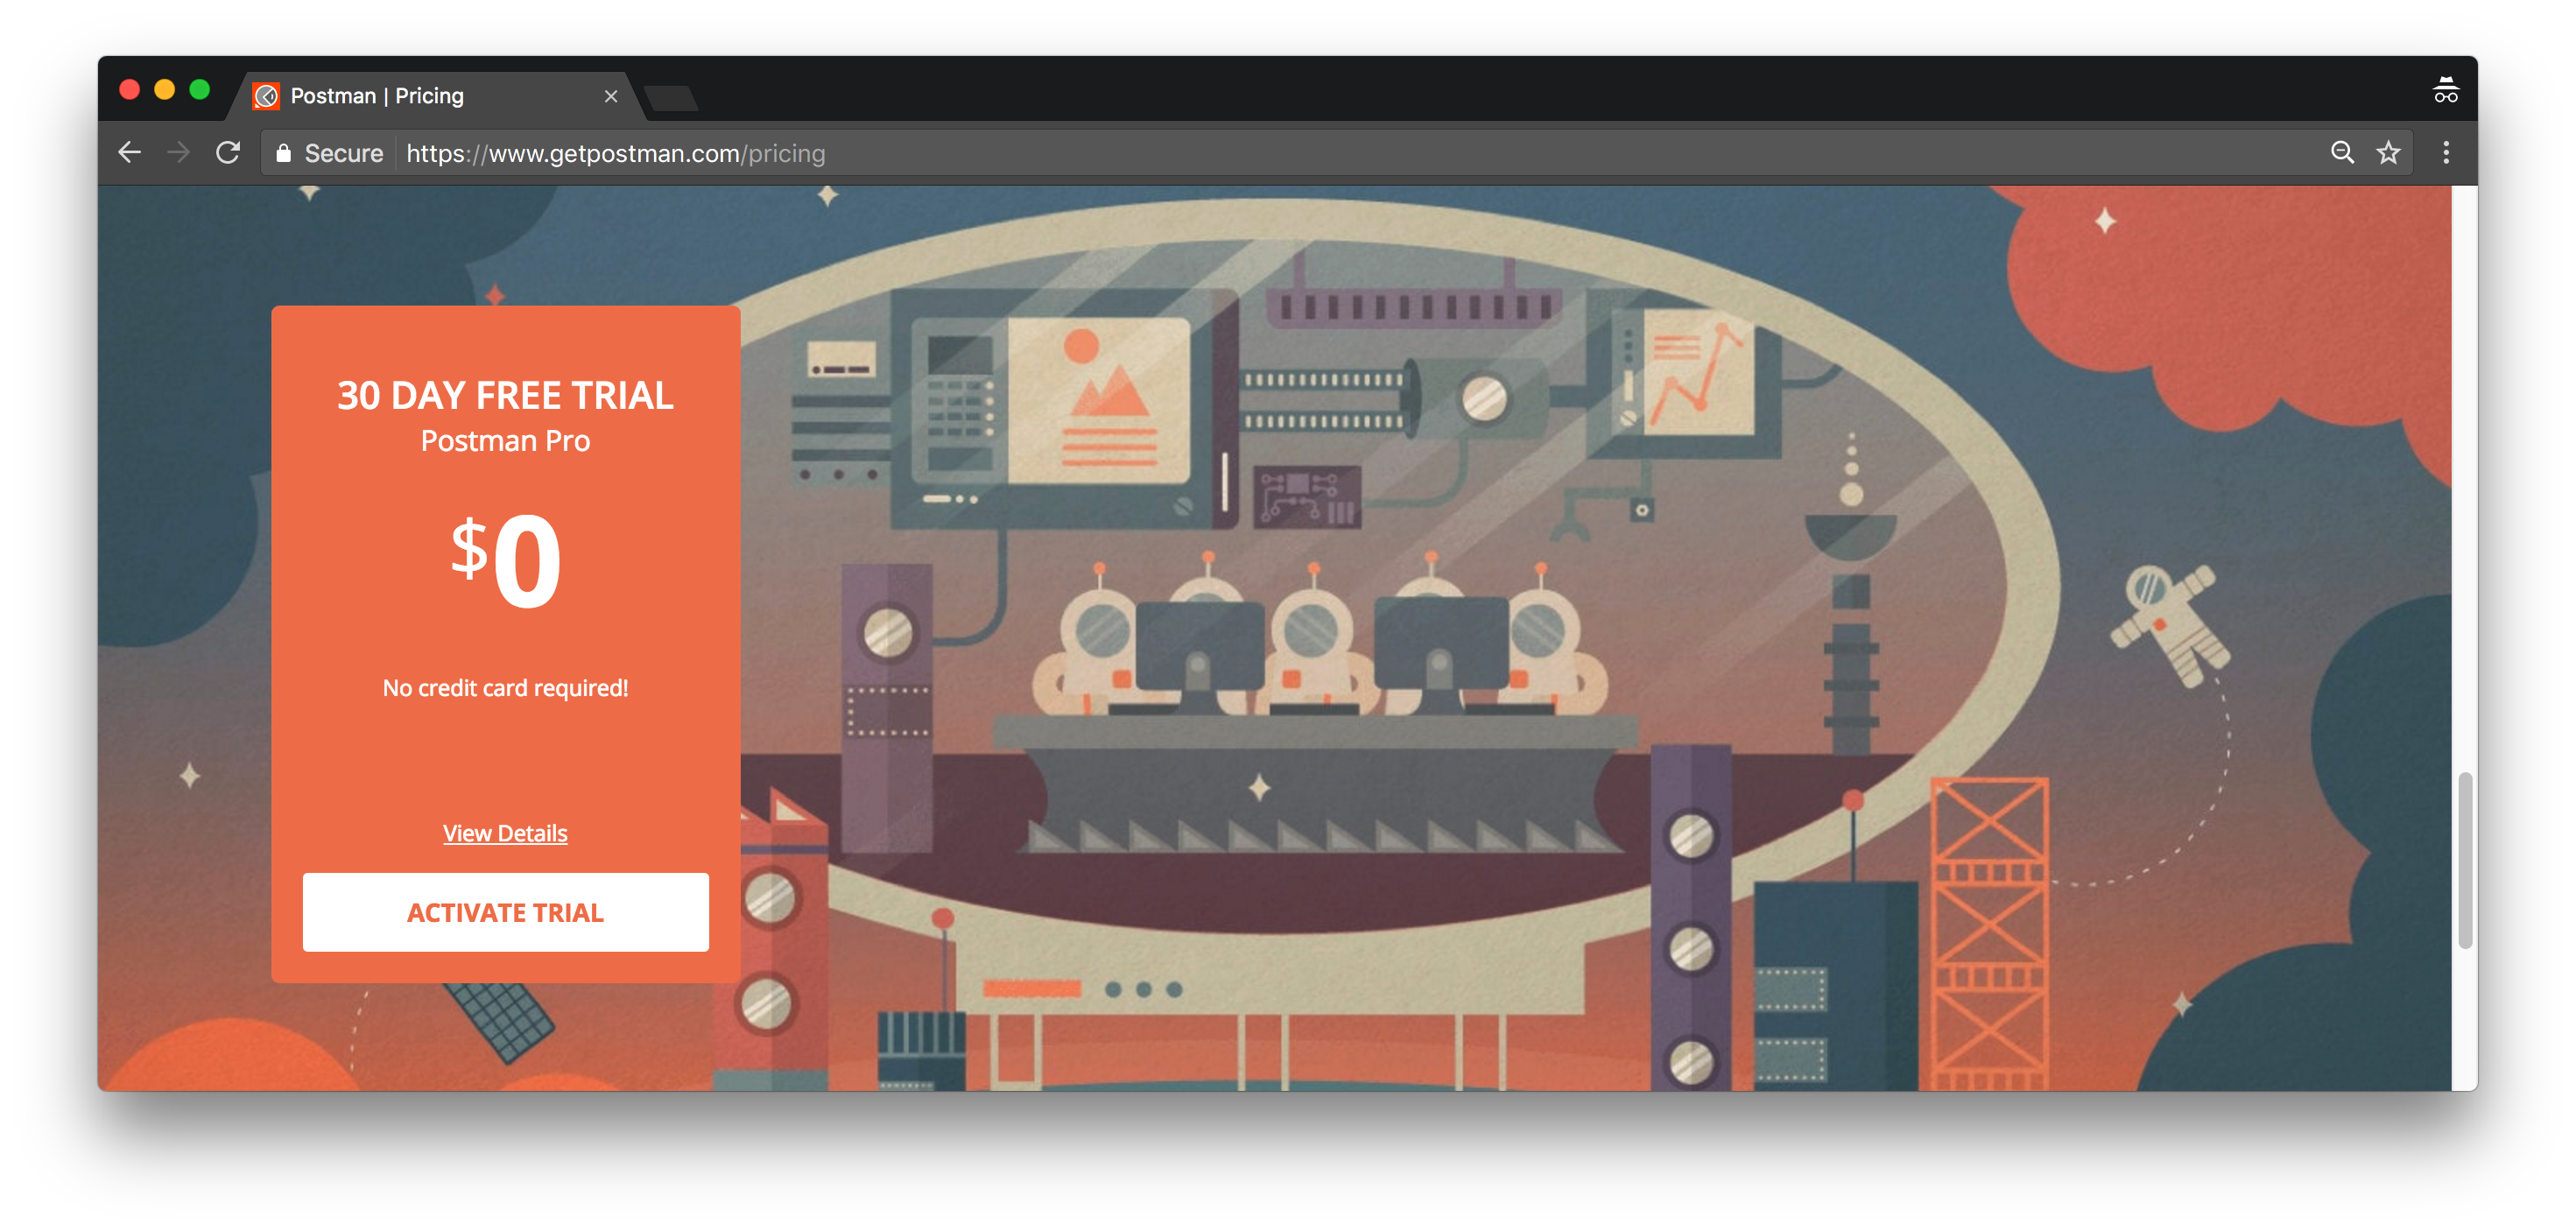
Task: Click the Secure padlock icon
Action: (283, 153)
